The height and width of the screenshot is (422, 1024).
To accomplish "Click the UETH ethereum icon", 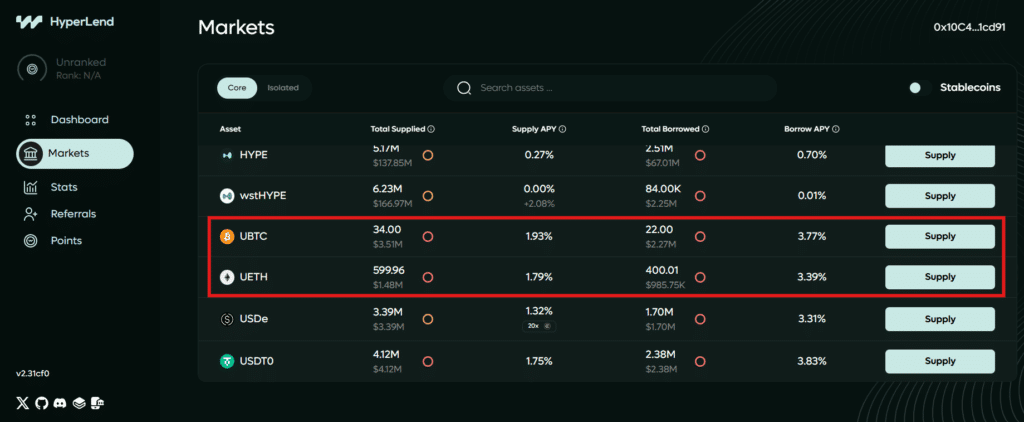I will [x=227, y=277].
